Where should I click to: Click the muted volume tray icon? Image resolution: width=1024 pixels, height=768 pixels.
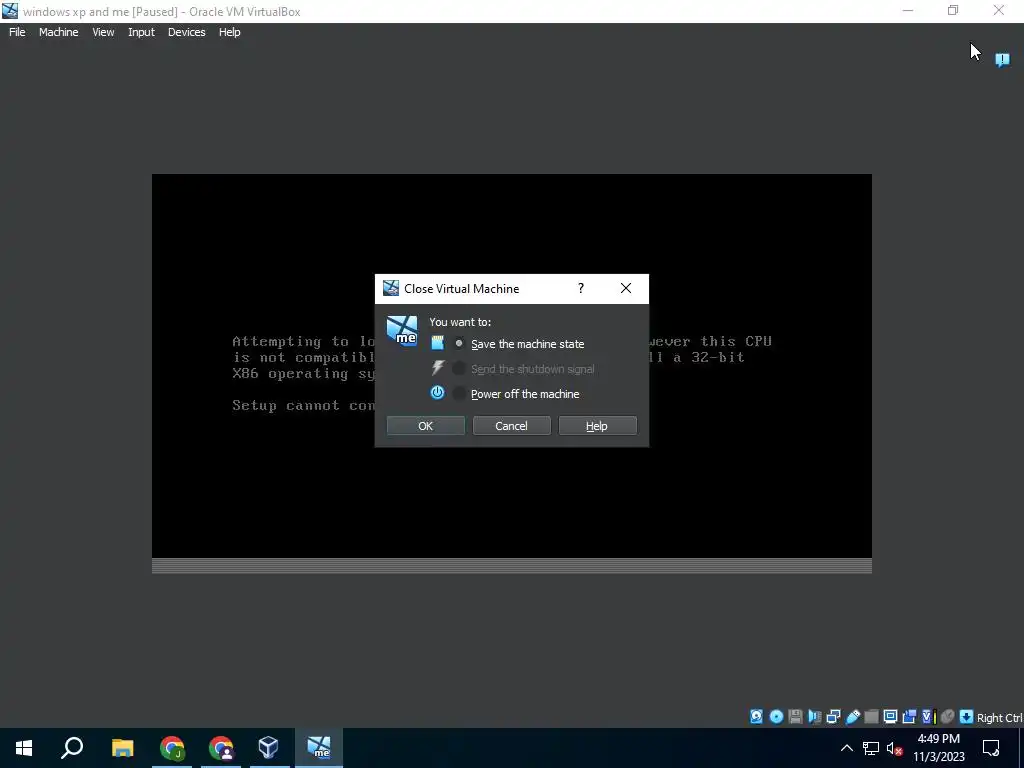point(895,748)
